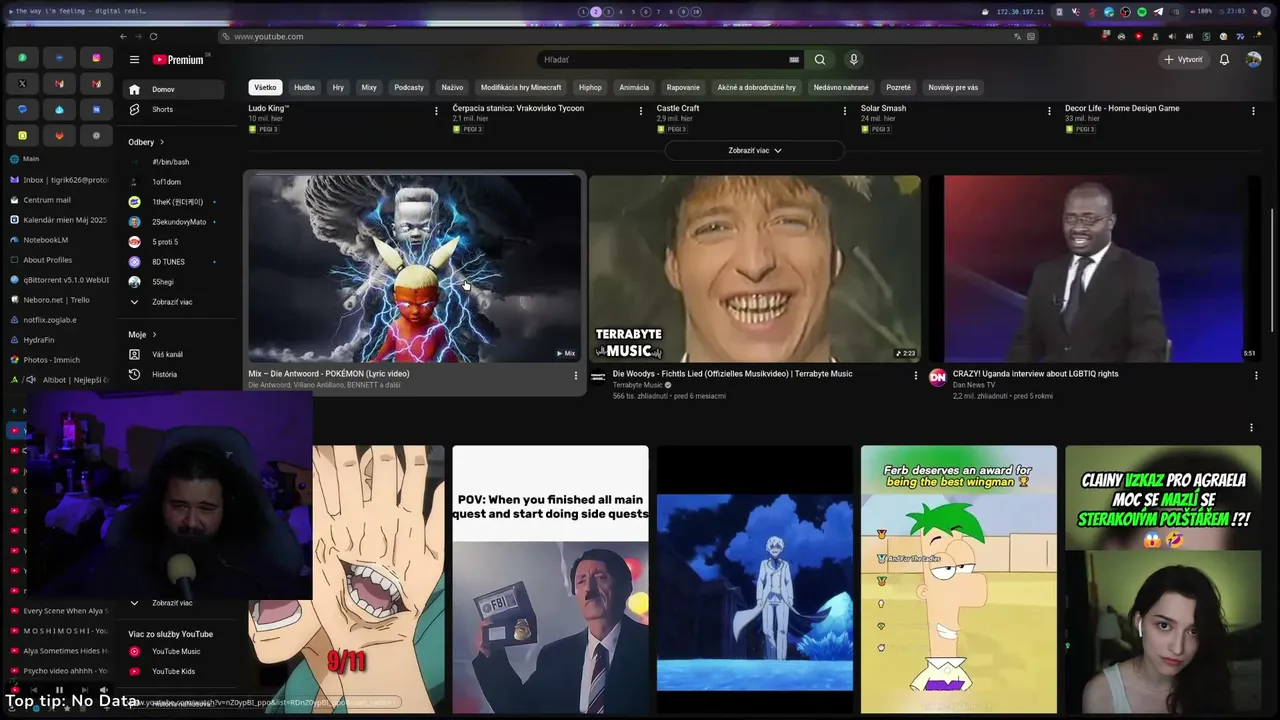Select the Podcasty filter chip
Viewport: 1280px width, 720px height.
pos(409,87)
